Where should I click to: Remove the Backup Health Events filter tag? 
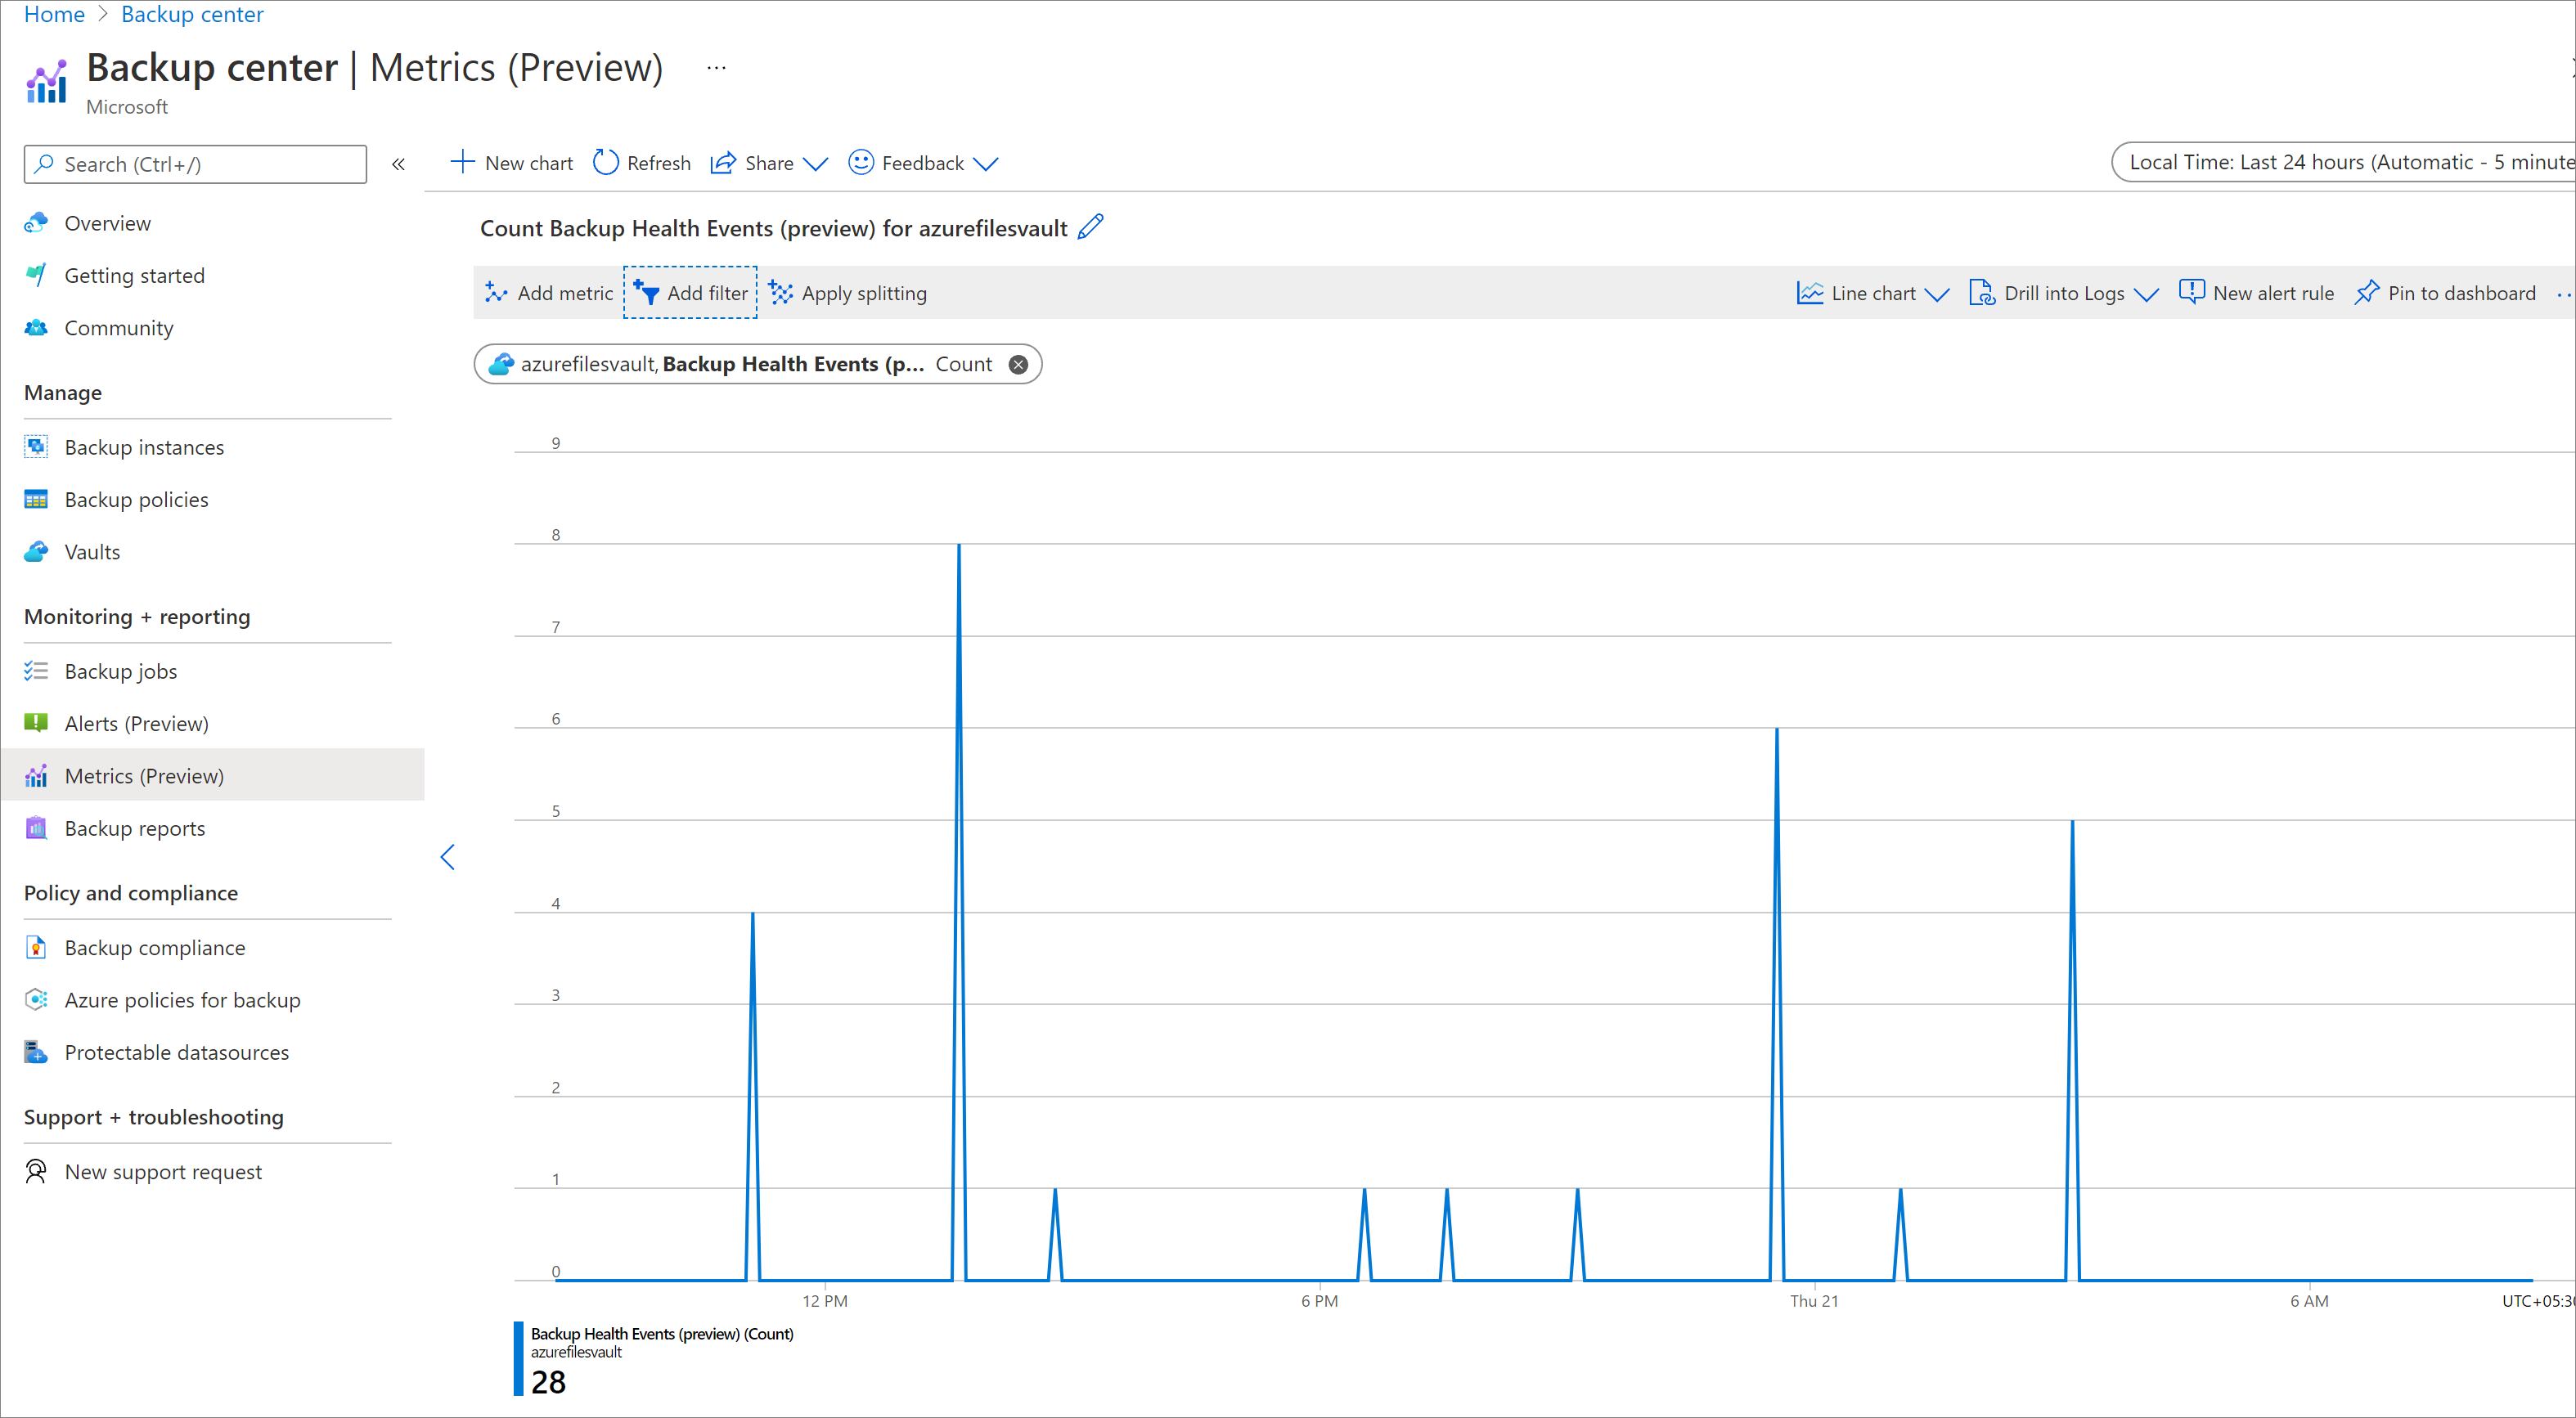(1020, 363)
